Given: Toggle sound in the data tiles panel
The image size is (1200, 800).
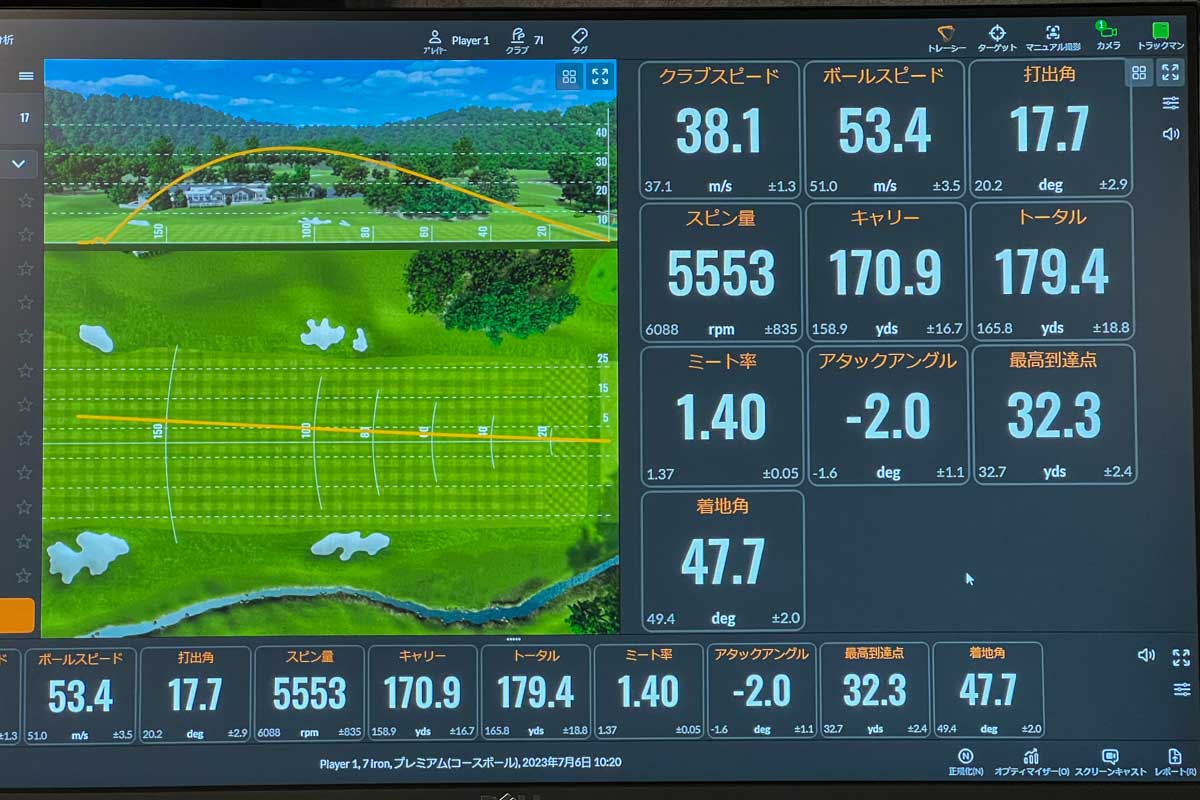Looking at the screenshot, I should 1170,133.
